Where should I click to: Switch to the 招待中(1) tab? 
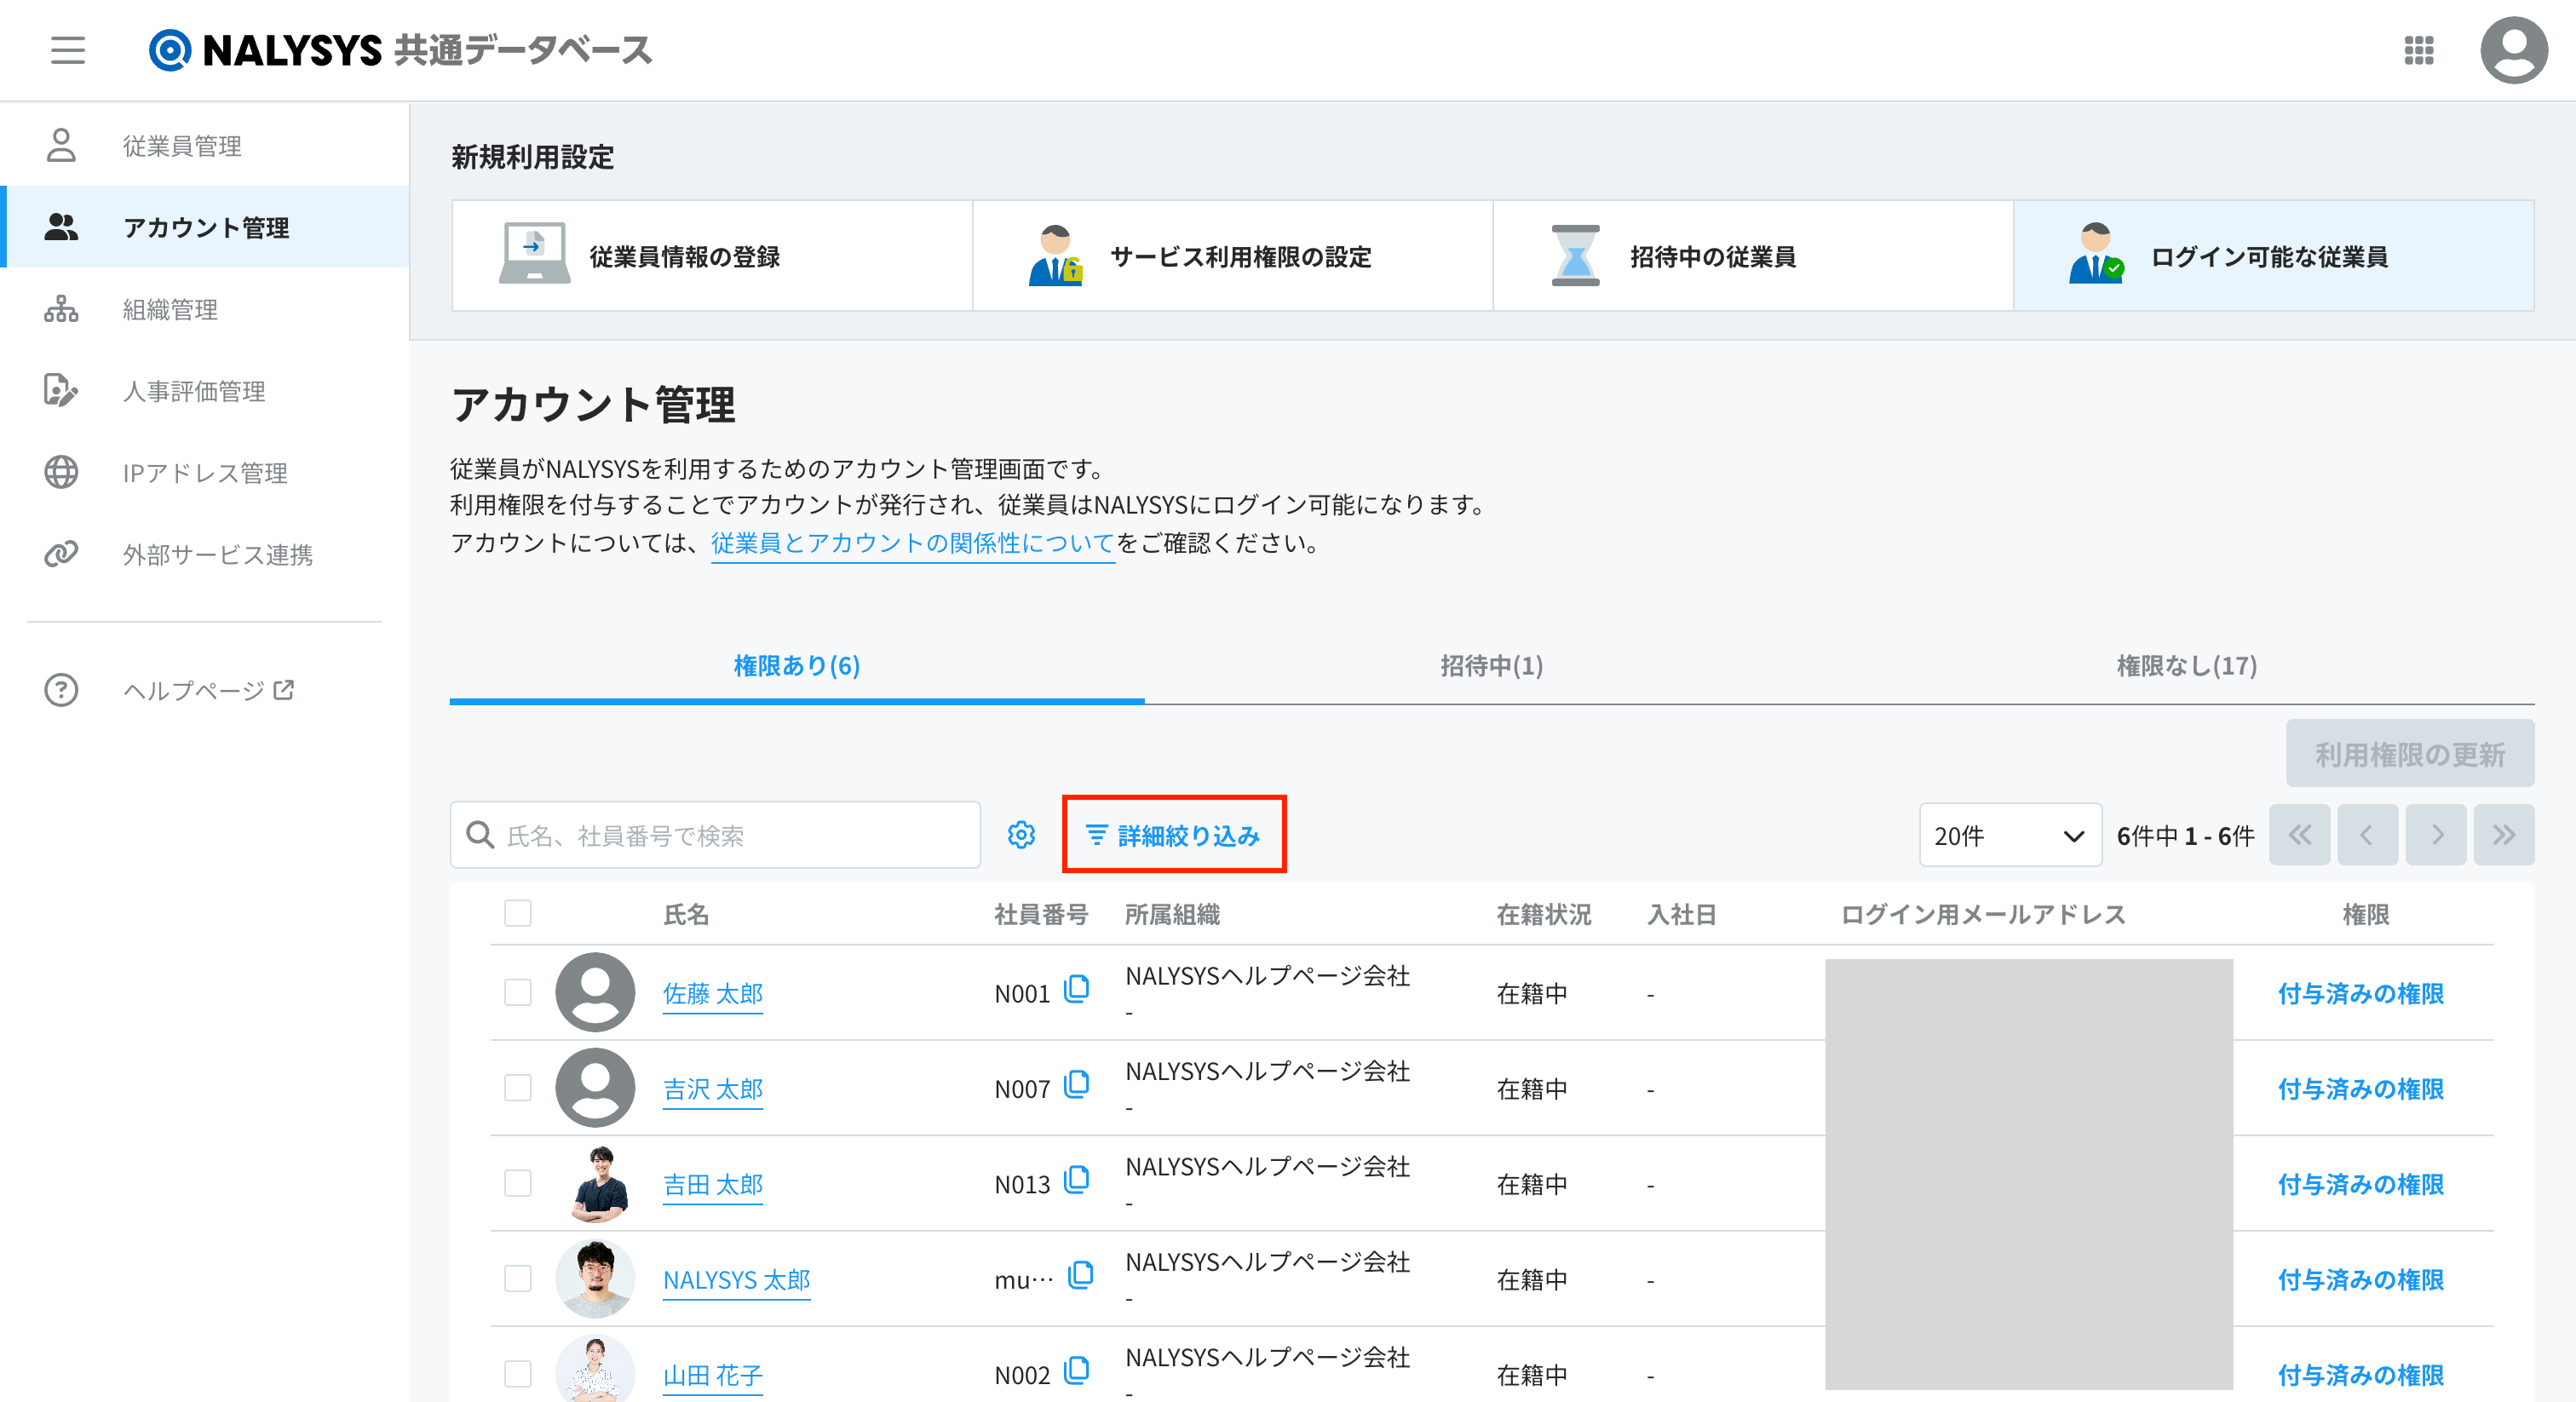click(1491, 666)
